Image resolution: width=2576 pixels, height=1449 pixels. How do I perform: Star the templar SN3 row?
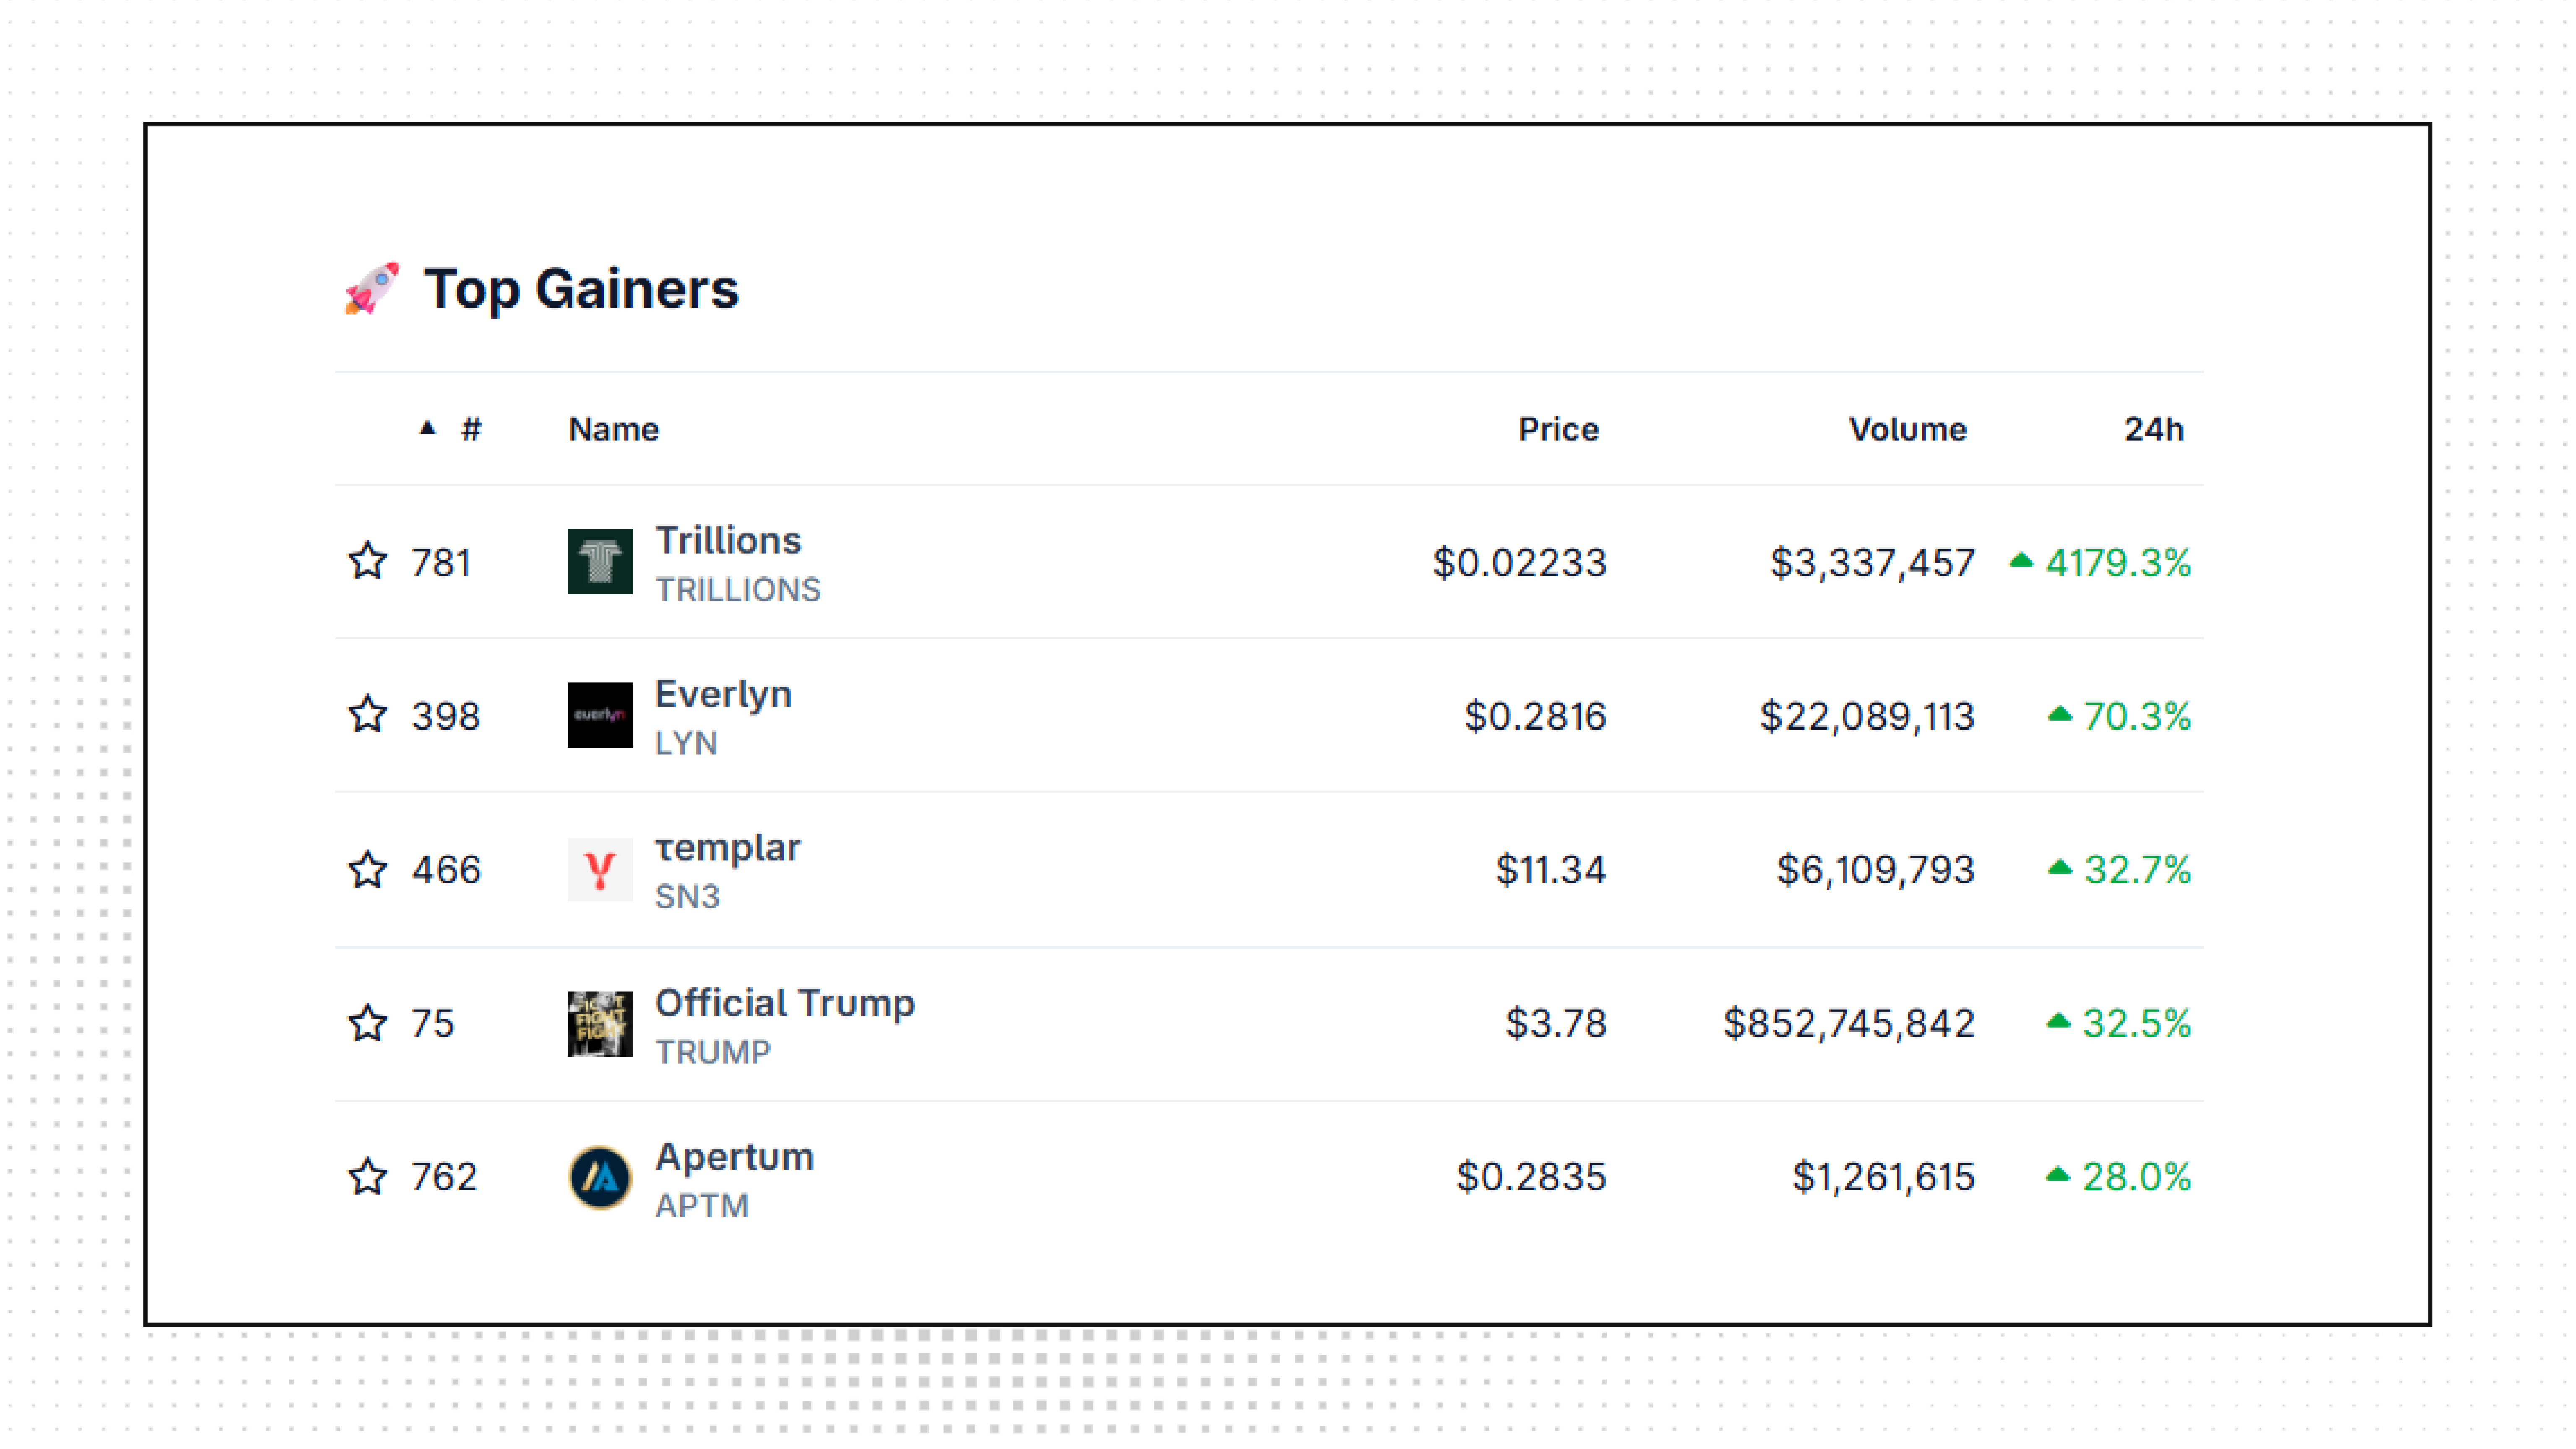[367, 869]
